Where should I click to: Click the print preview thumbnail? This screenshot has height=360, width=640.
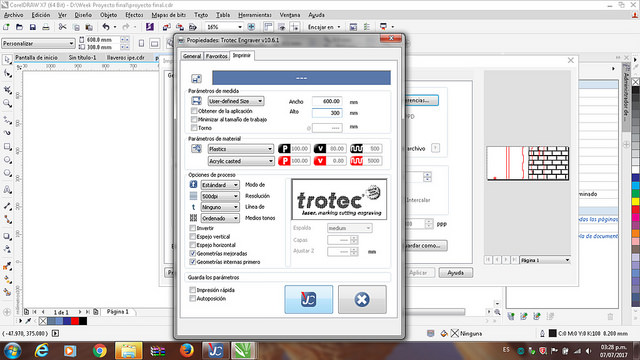pyautogui.click(x=528, y=163)
